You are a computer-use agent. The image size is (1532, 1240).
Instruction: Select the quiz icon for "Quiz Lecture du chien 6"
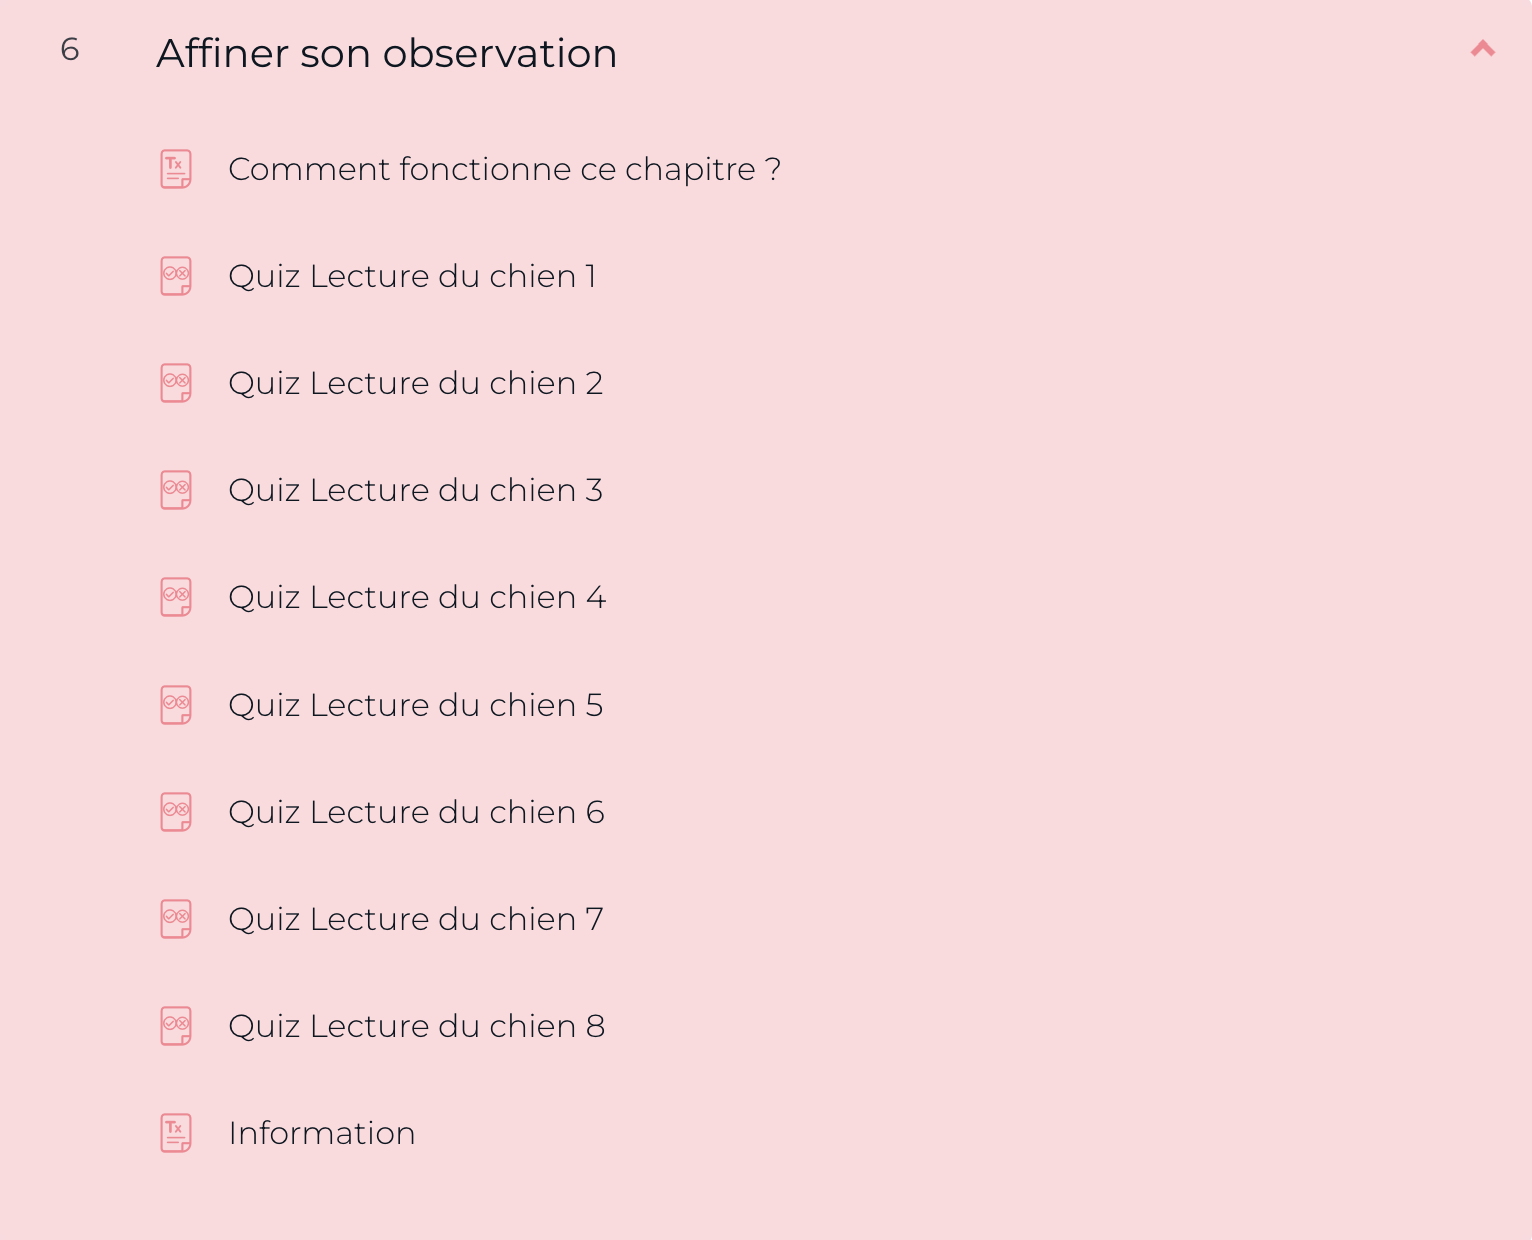(x=175, y=811)
